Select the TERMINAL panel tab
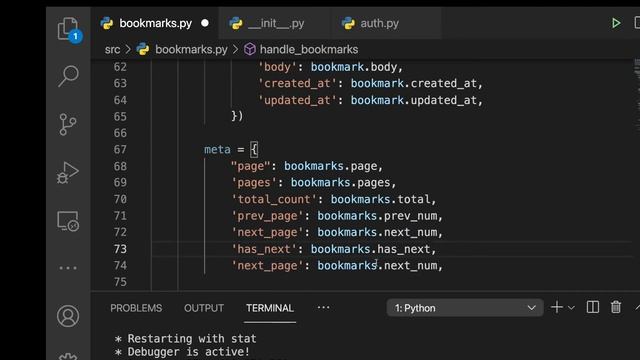The image size is (640, 360). coord(270,308)
